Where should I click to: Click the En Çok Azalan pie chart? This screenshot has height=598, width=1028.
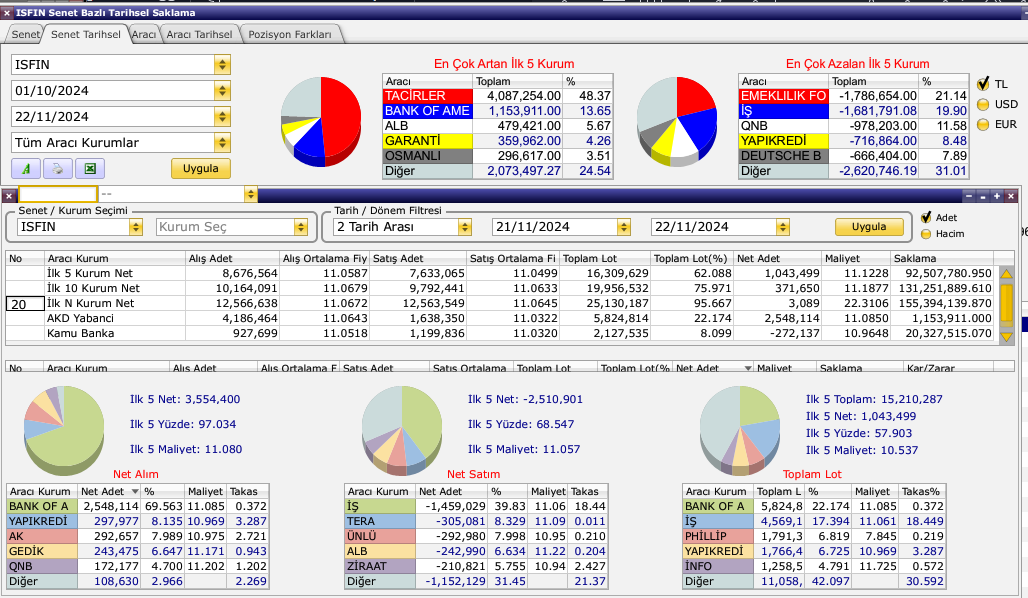pyautogui.click(x=677, y=122)
